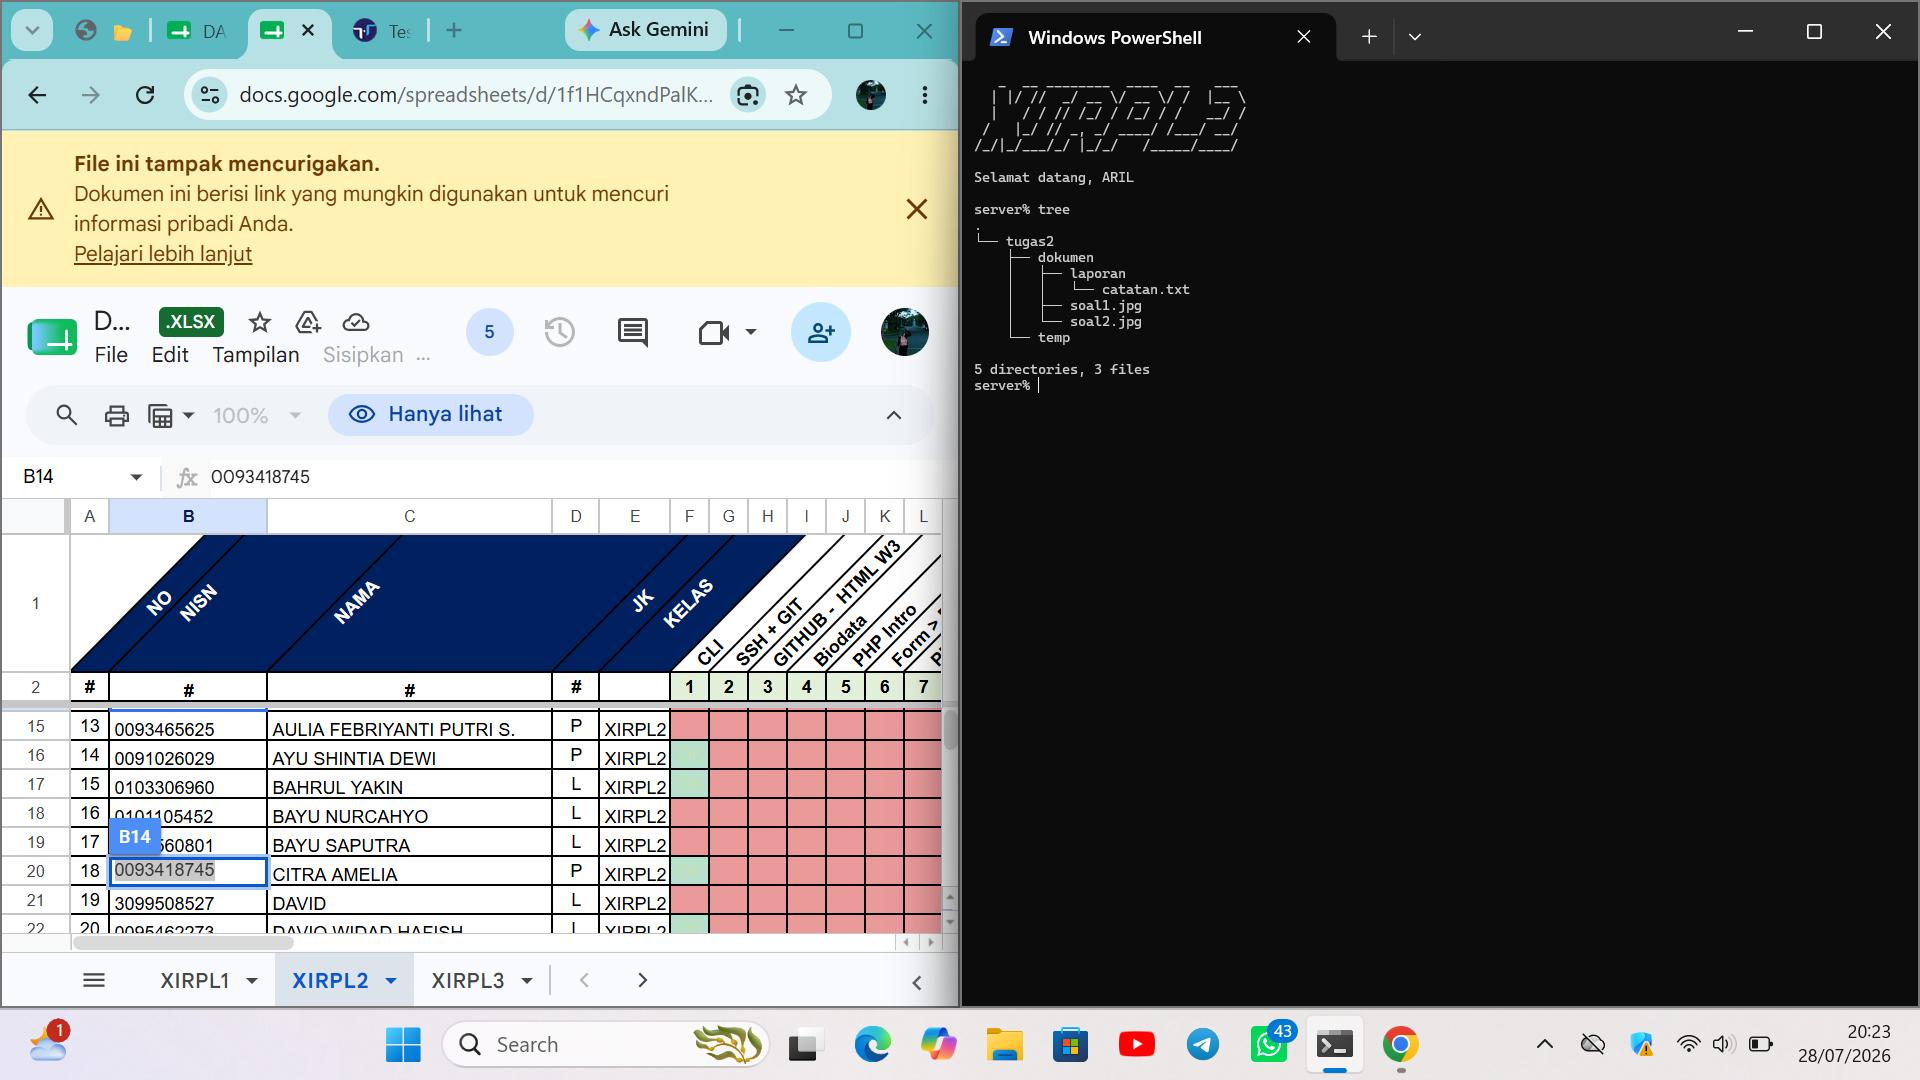Click the Google Sheets home logo
This screenshot has width=1920, height=1080.
pyautogui.click(x=52, y=337)
